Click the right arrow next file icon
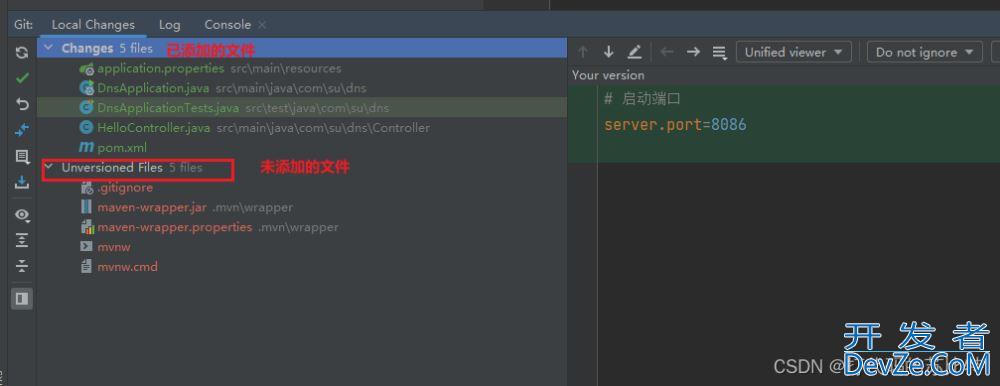The height and width of the screenshot is (386, 1000). 693,52
